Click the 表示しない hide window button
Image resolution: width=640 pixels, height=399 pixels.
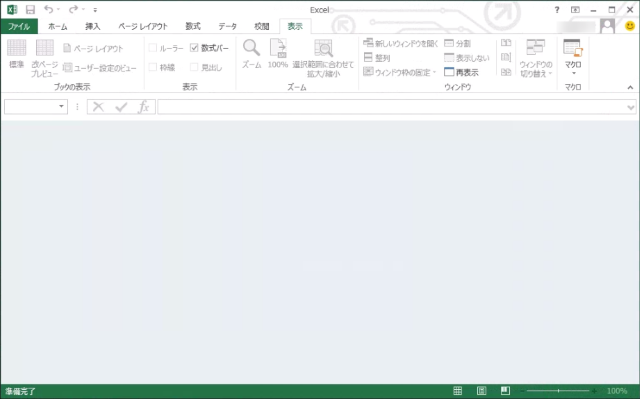point(467,58)
